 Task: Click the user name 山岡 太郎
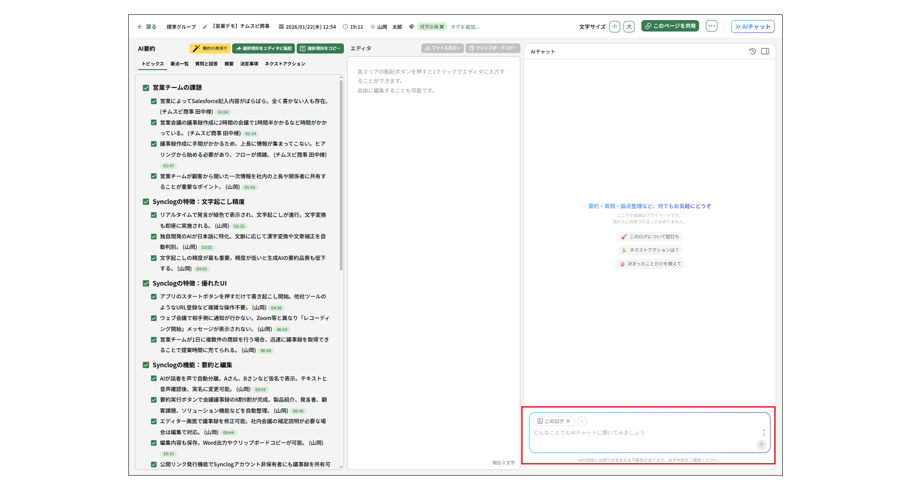tap(389, 27)
